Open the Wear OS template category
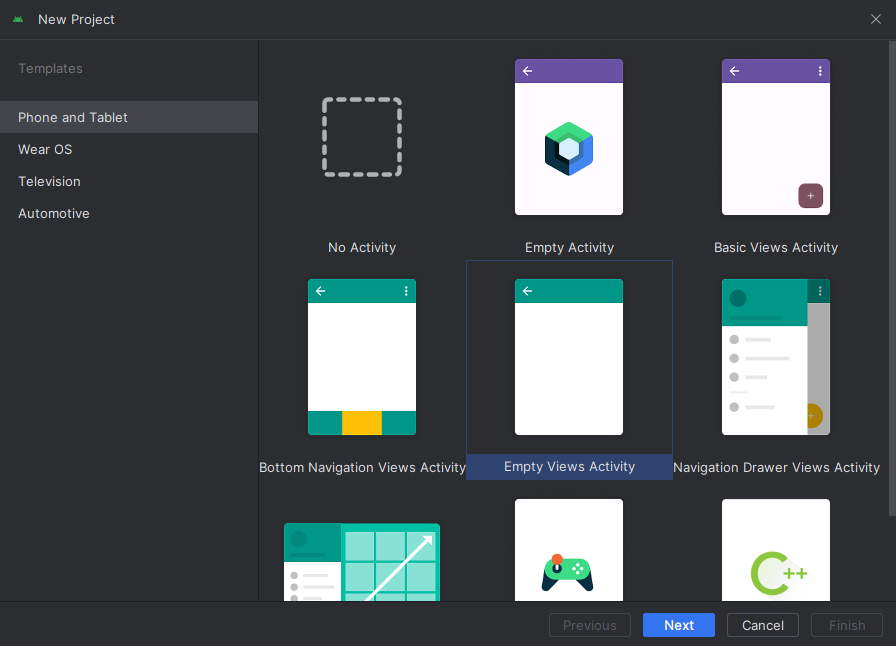The image size is (896, 646). [45, 149]
